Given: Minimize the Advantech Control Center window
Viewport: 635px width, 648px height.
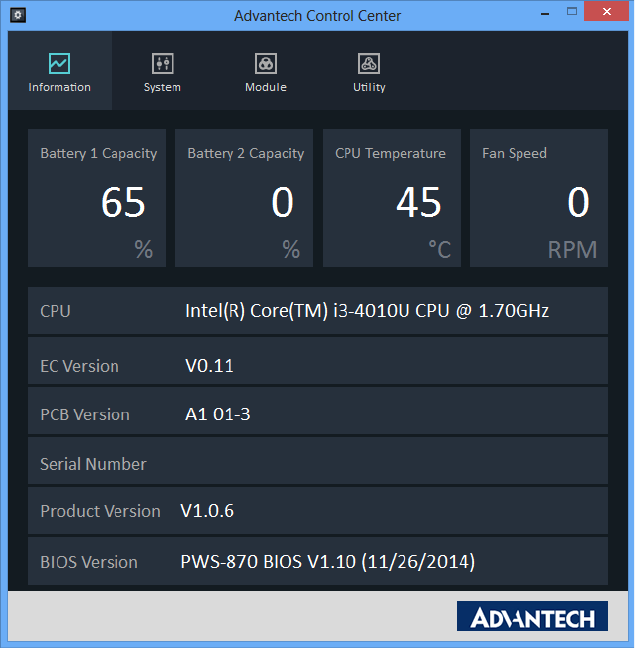Looking at the screenshot, I should (545, 12).
